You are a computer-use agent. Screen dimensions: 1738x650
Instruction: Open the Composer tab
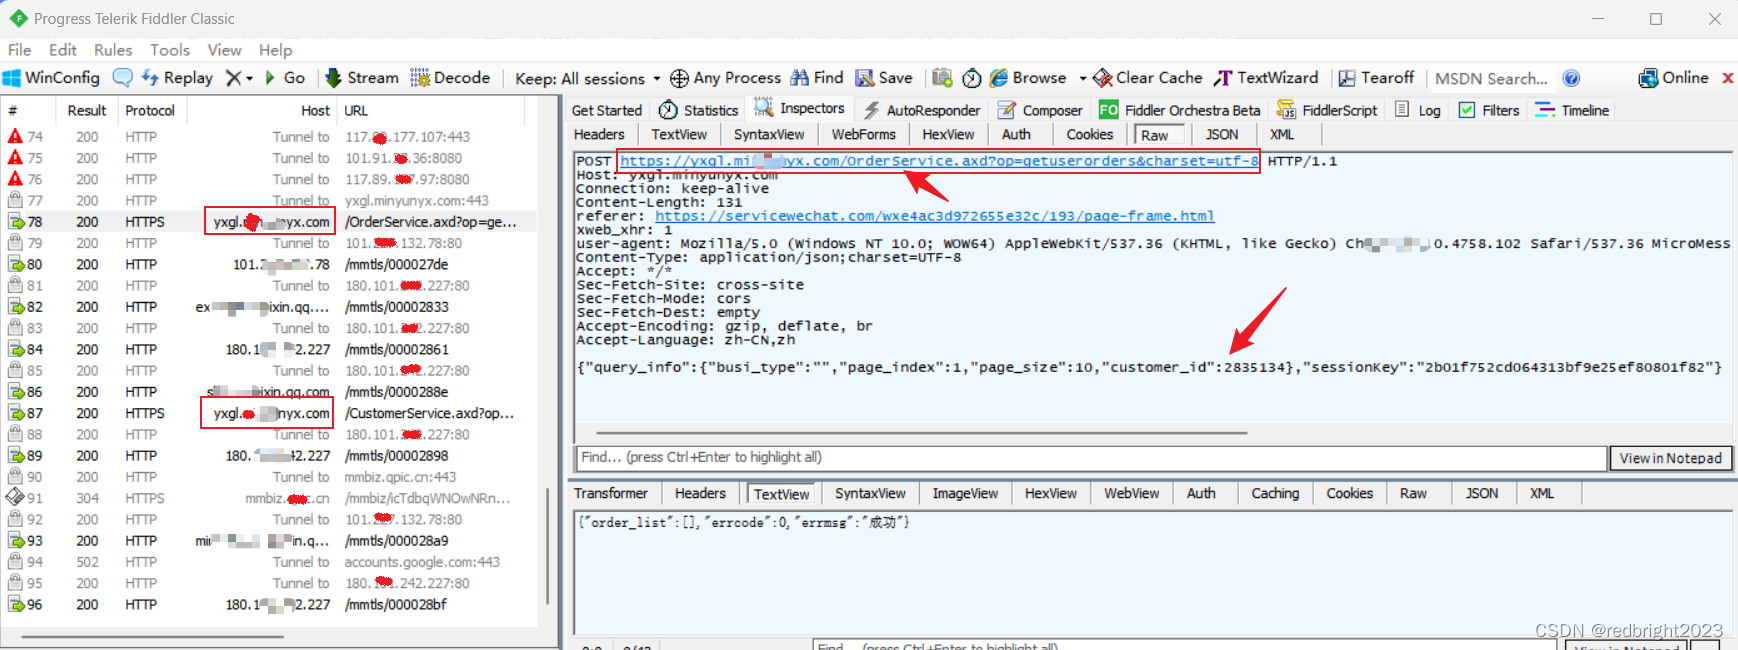tap(1040, 110)
